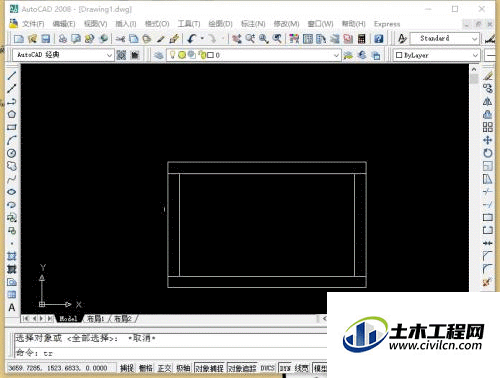Toggle 线宽 lineweight display

[x=301, y=368]
